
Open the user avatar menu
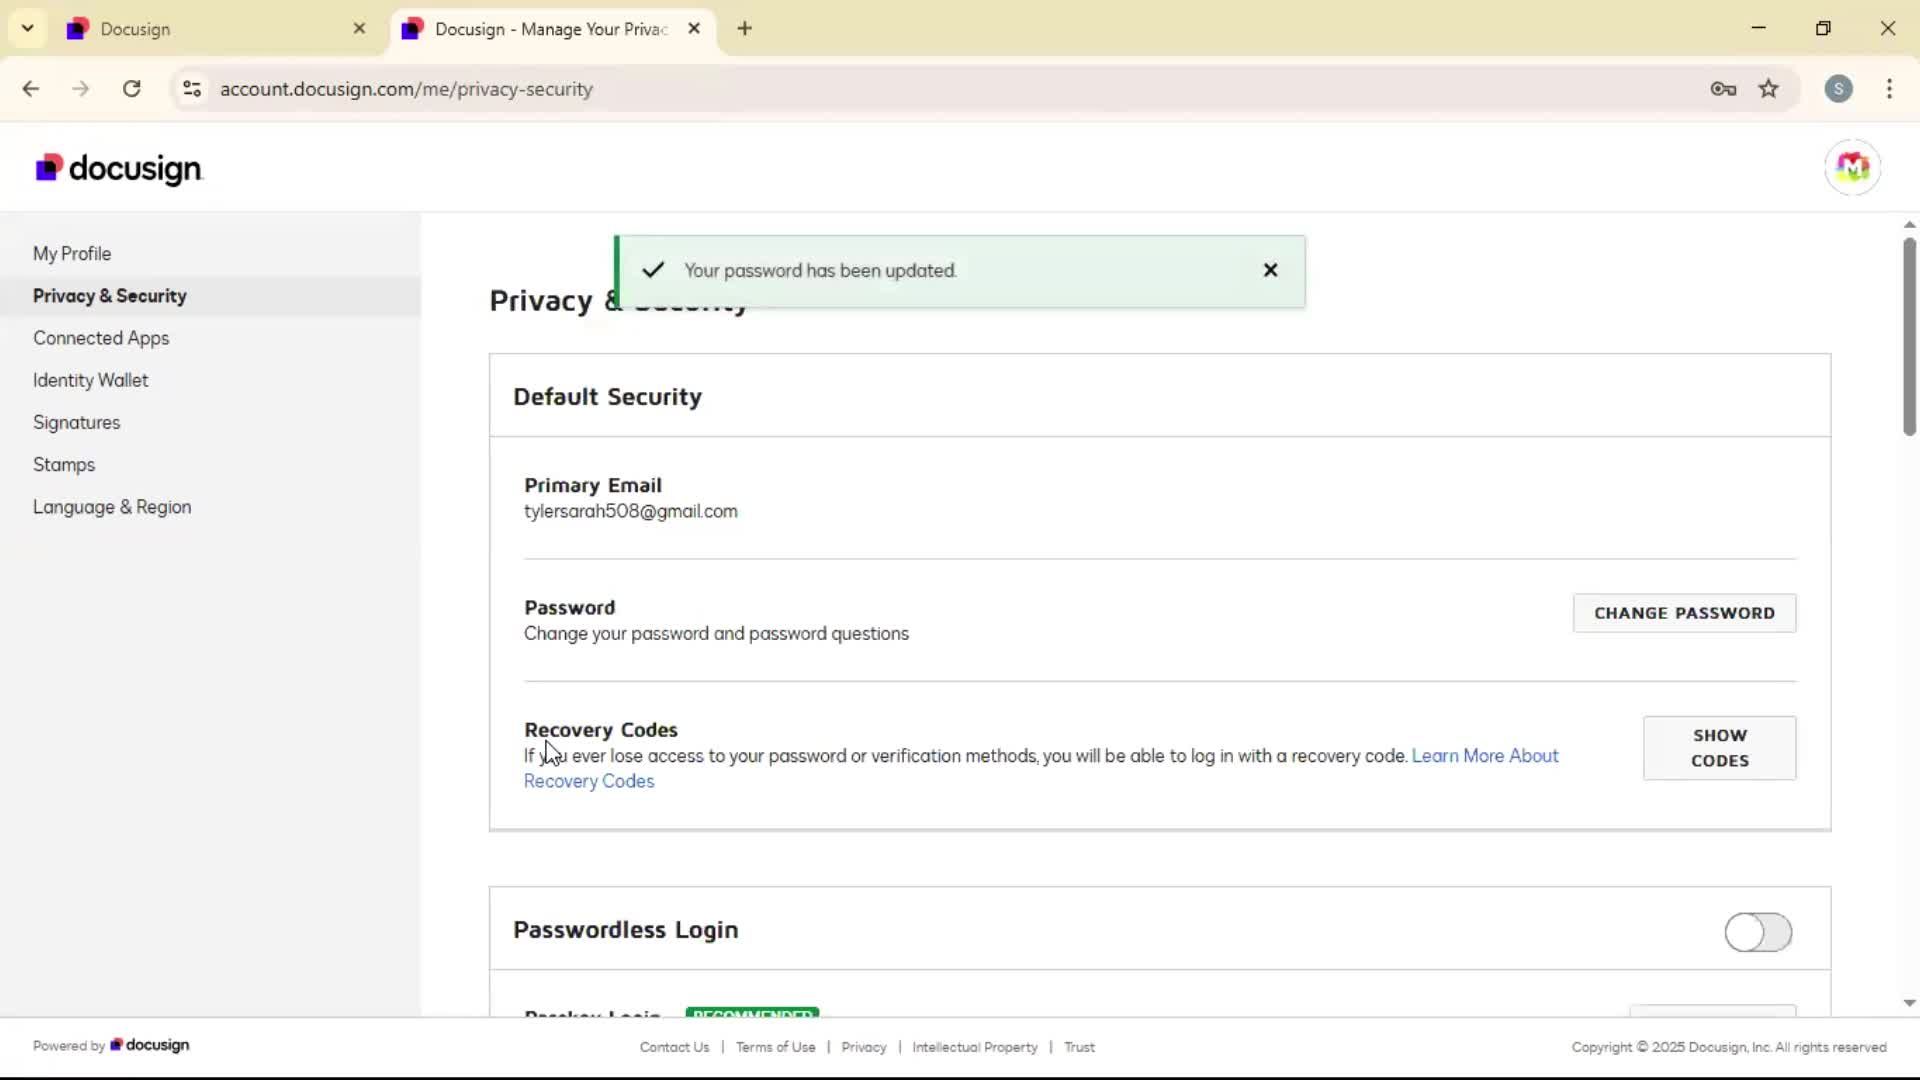point(1852,167)
